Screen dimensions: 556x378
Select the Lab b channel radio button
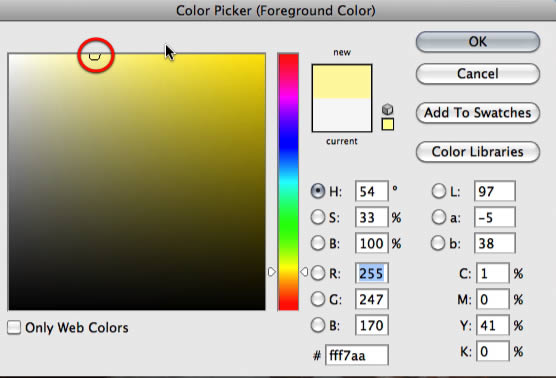click(439, 243)
